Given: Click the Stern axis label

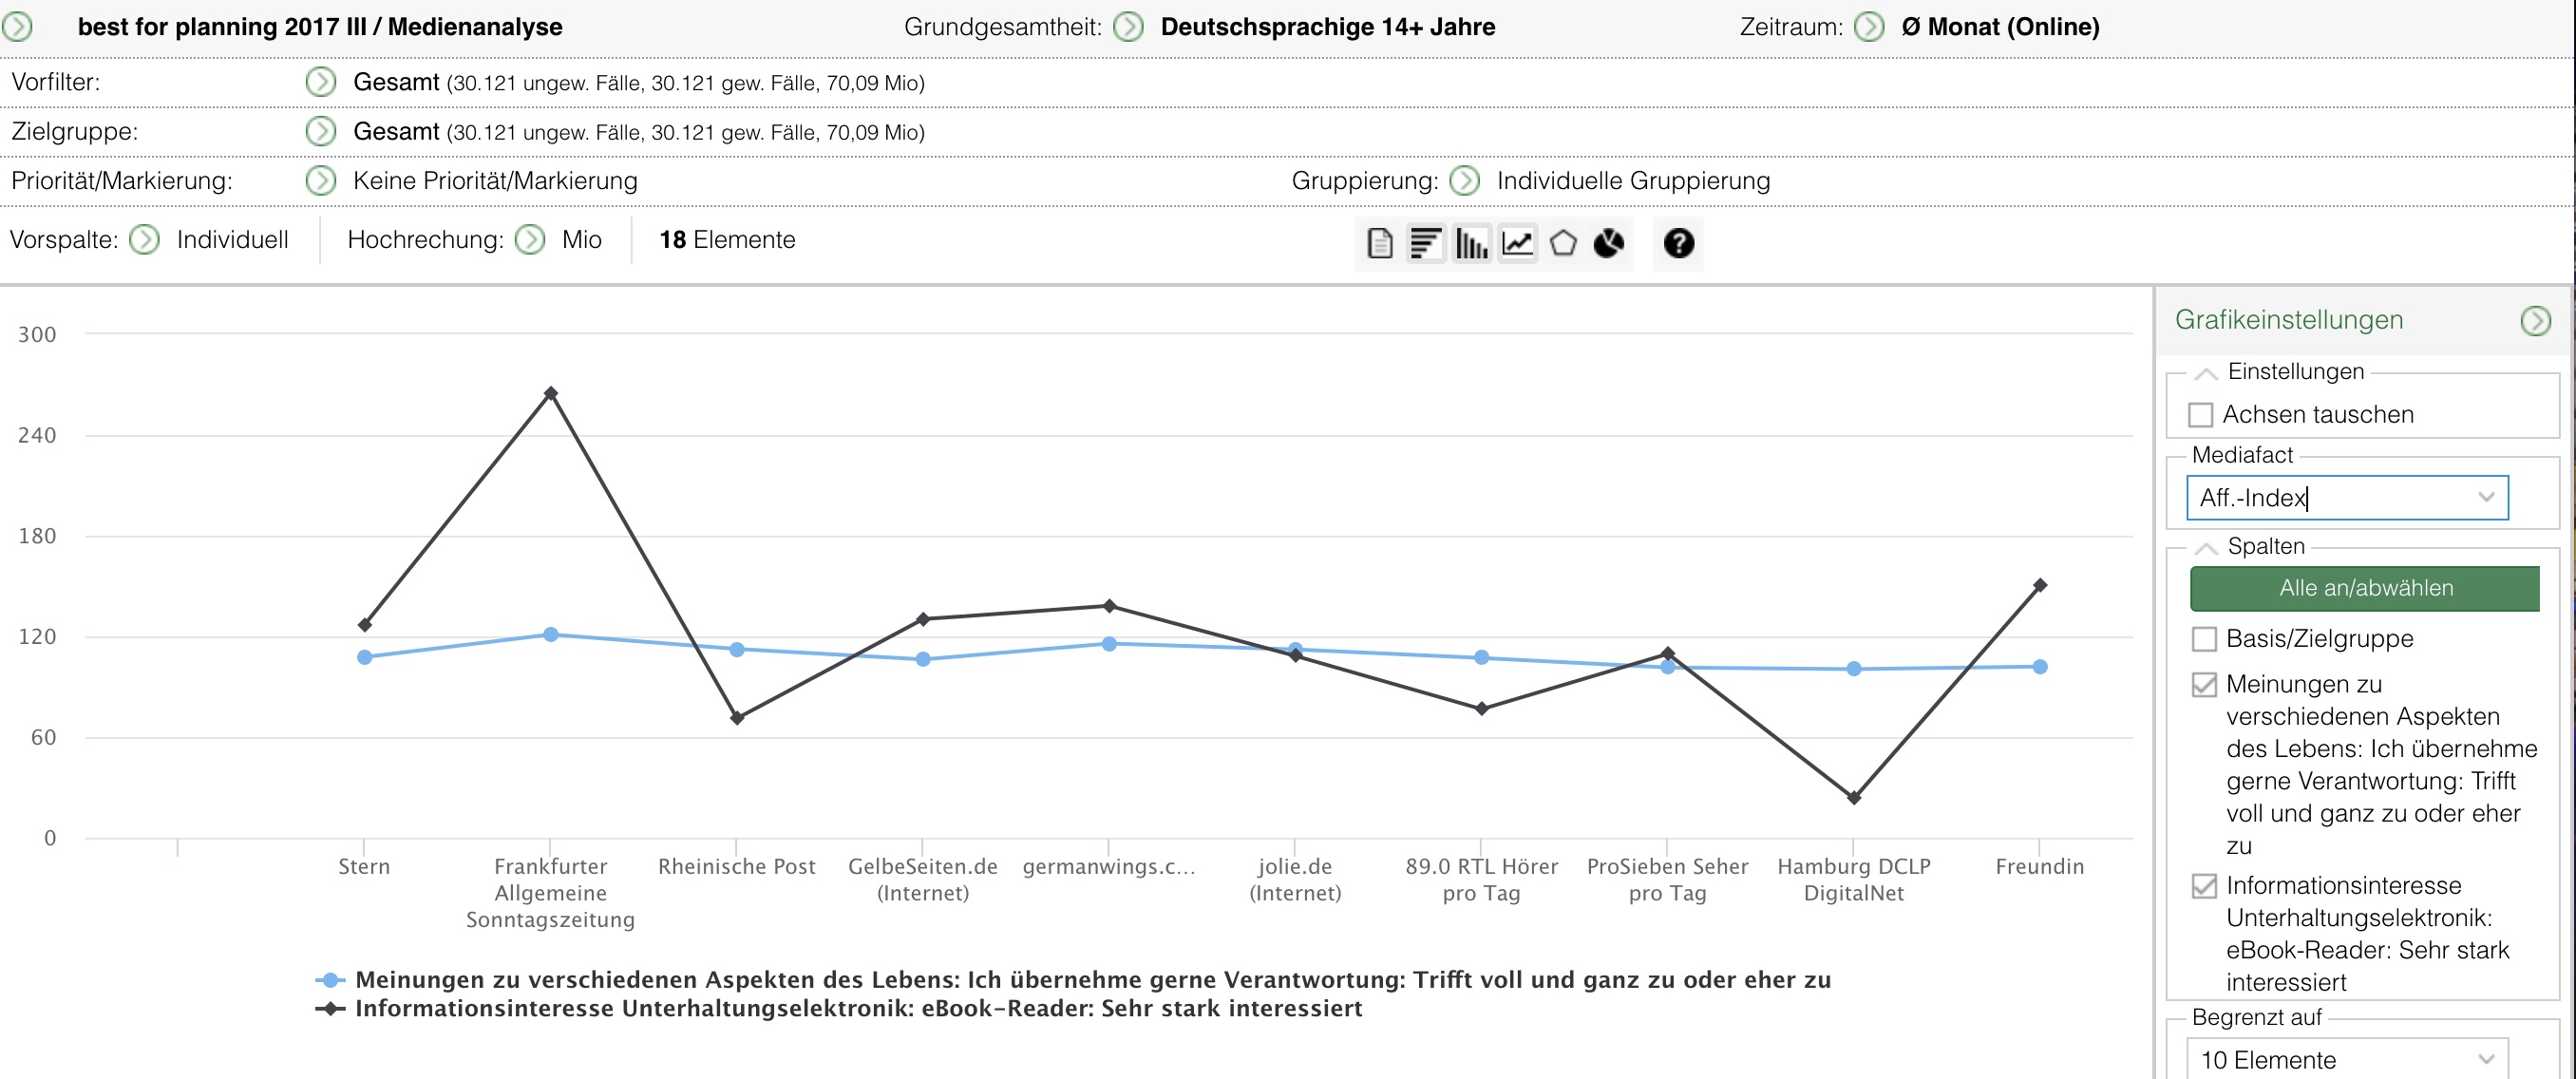Looking at the screenshot, I should point(364,867).
